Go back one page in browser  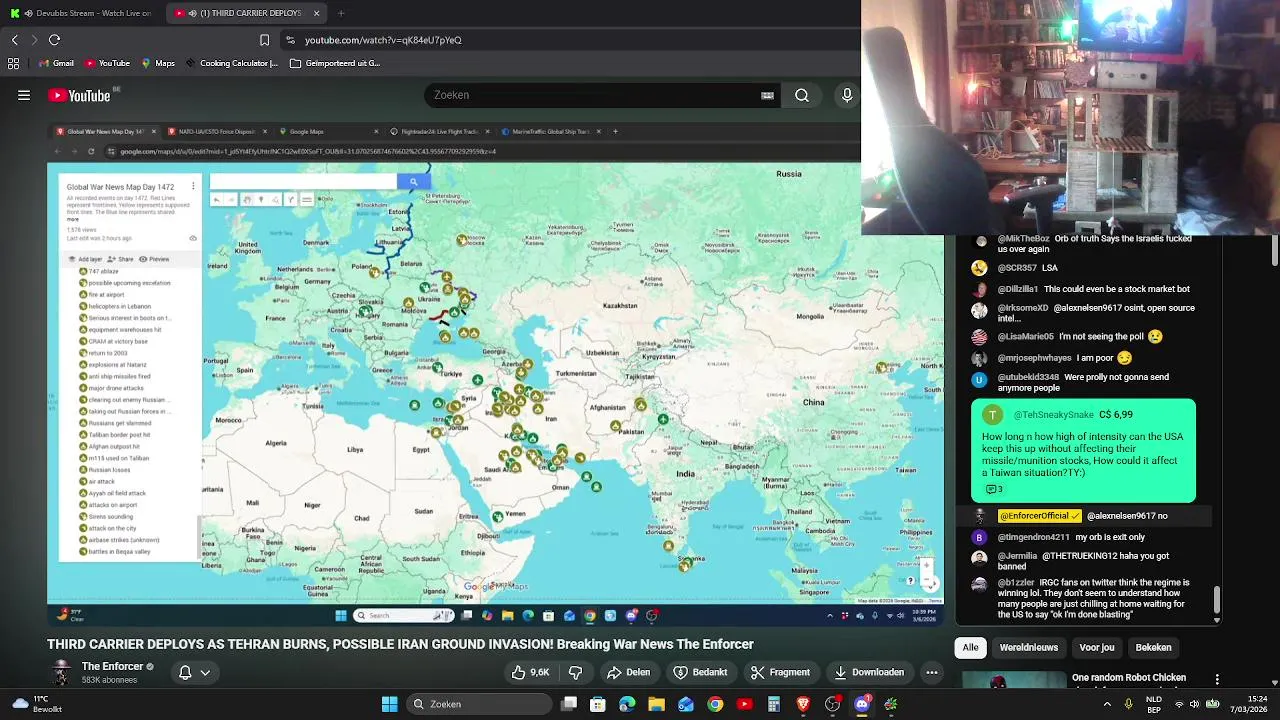coord(14,40)
